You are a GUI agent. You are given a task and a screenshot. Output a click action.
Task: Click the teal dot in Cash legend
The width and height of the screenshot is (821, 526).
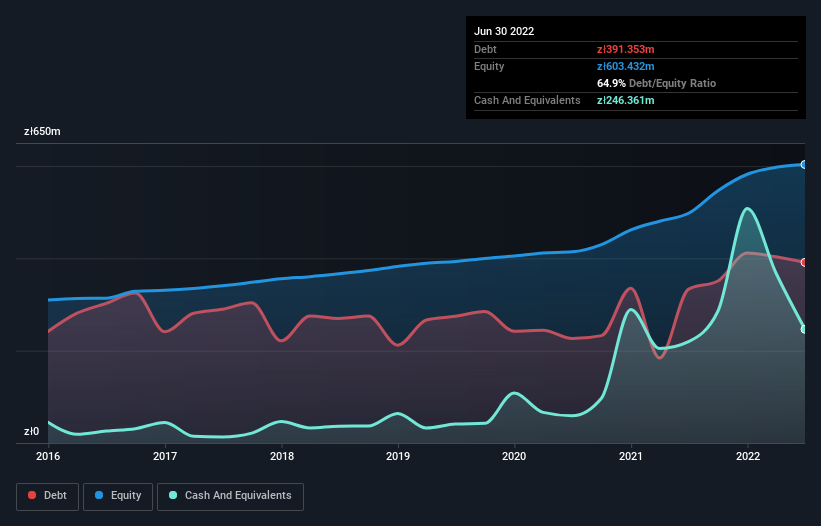pos(173,495)
